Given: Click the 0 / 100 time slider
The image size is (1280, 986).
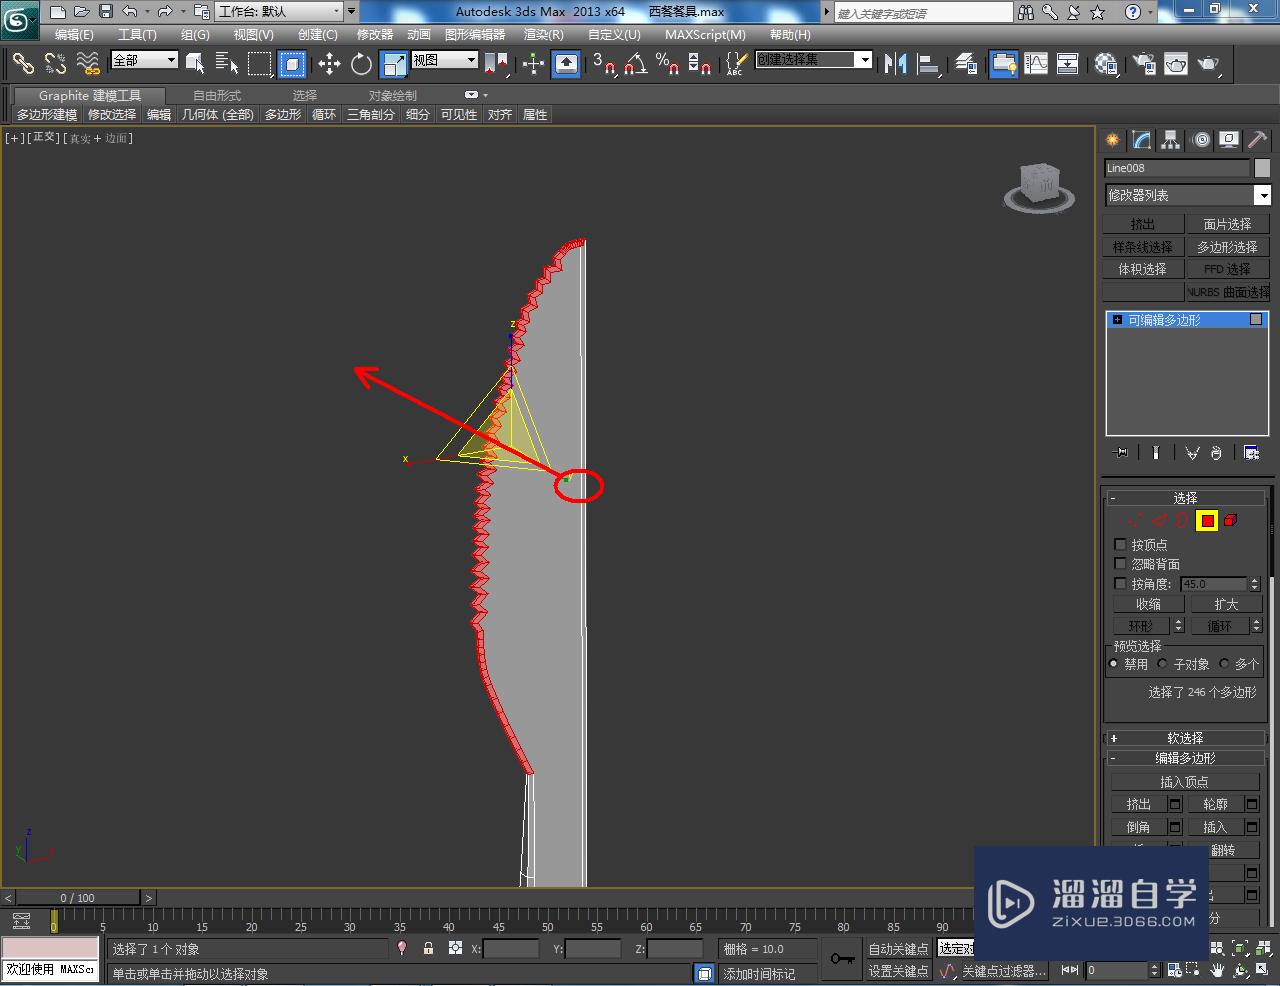Looking at the screenshot, I should [78, 898].
